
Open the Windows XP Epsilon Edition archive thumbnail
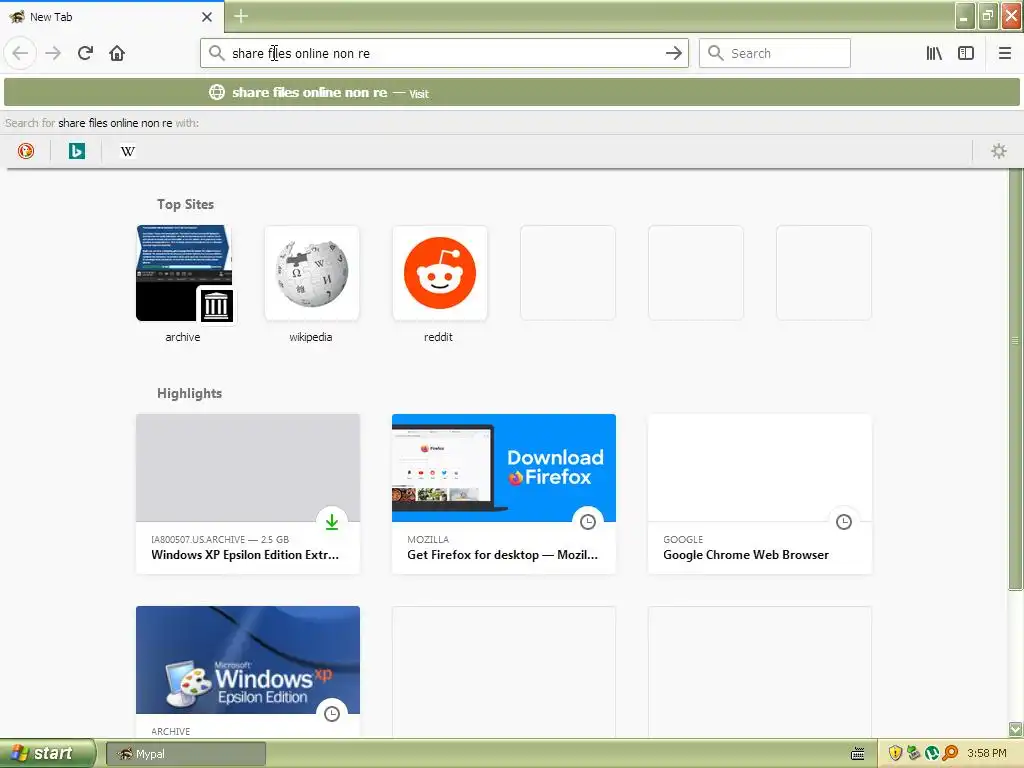[x=248, y=660]
